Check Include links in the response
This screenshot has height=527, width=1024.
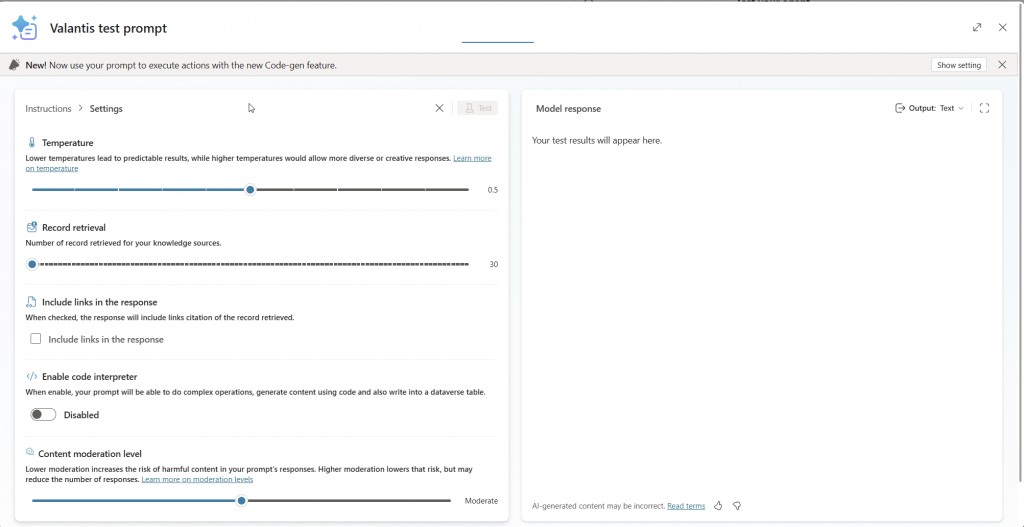(36, 339)
